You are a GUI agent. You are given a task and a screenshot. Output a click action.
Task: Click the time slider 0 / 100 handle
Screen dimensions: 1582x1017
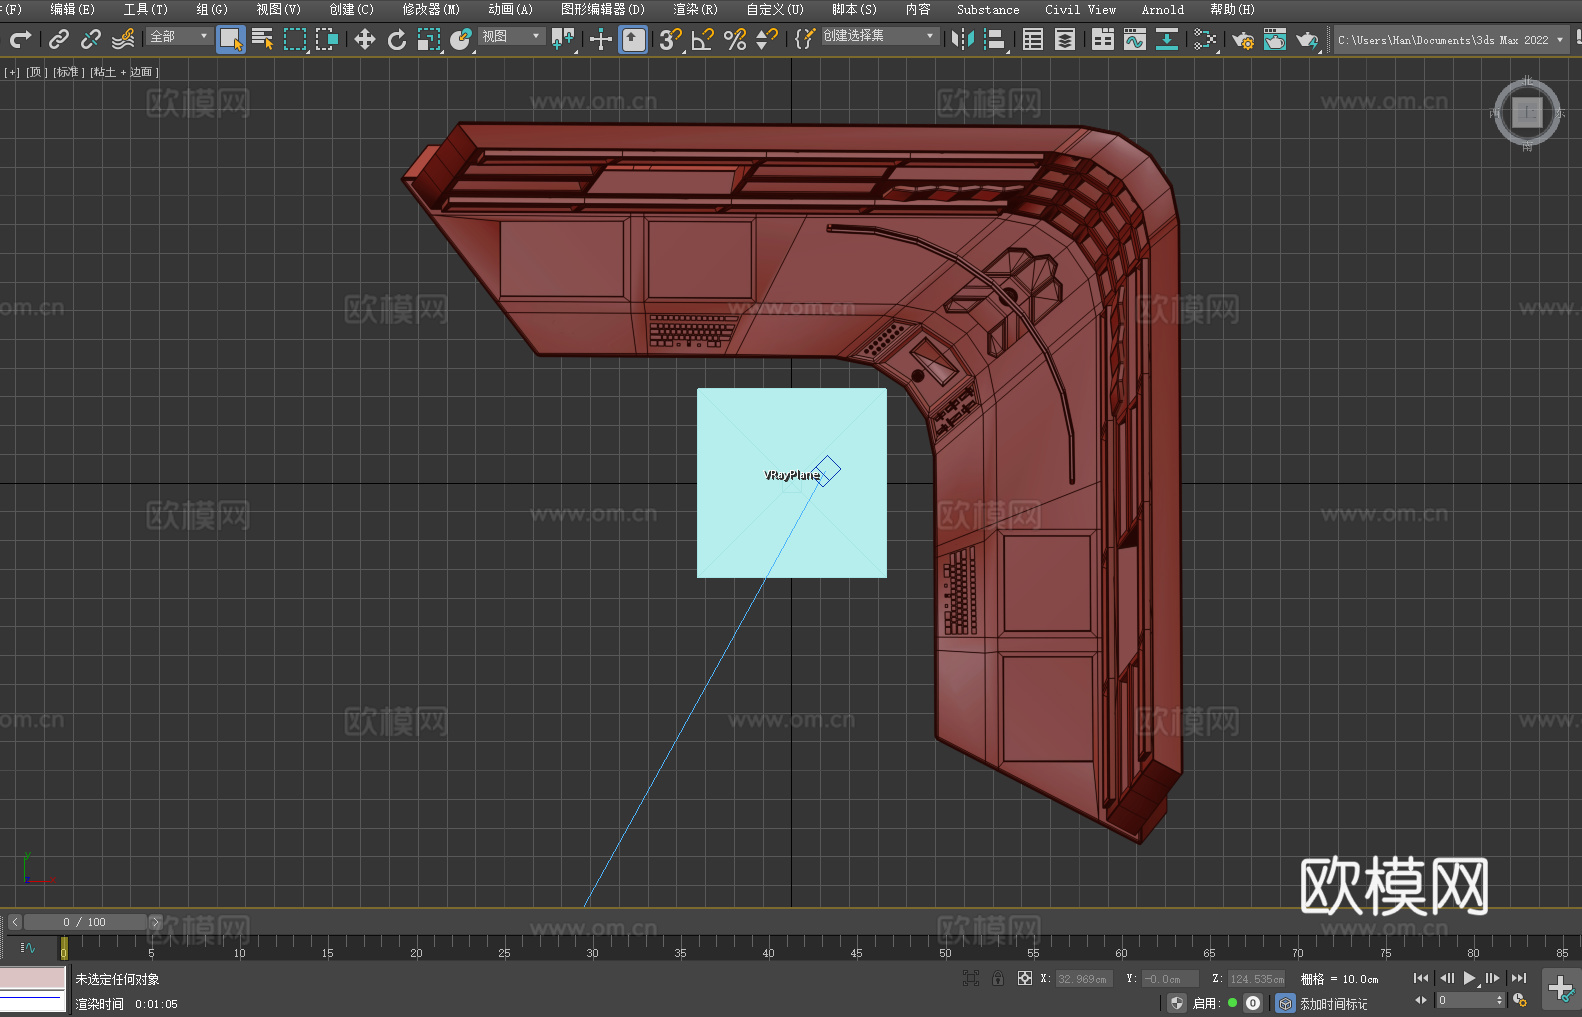click(x=85, y=922)
